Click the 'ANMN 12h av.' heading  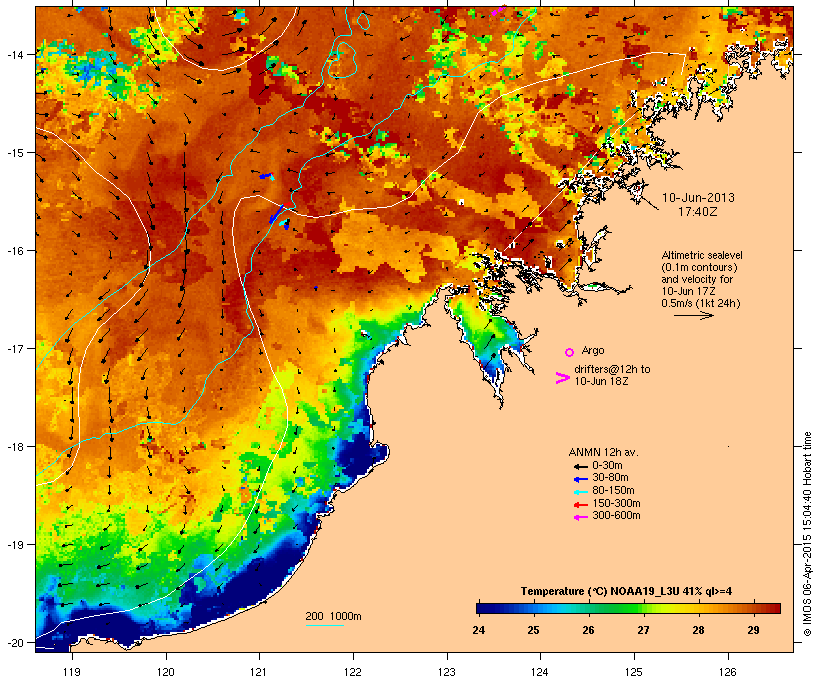[x=603, y=452]
